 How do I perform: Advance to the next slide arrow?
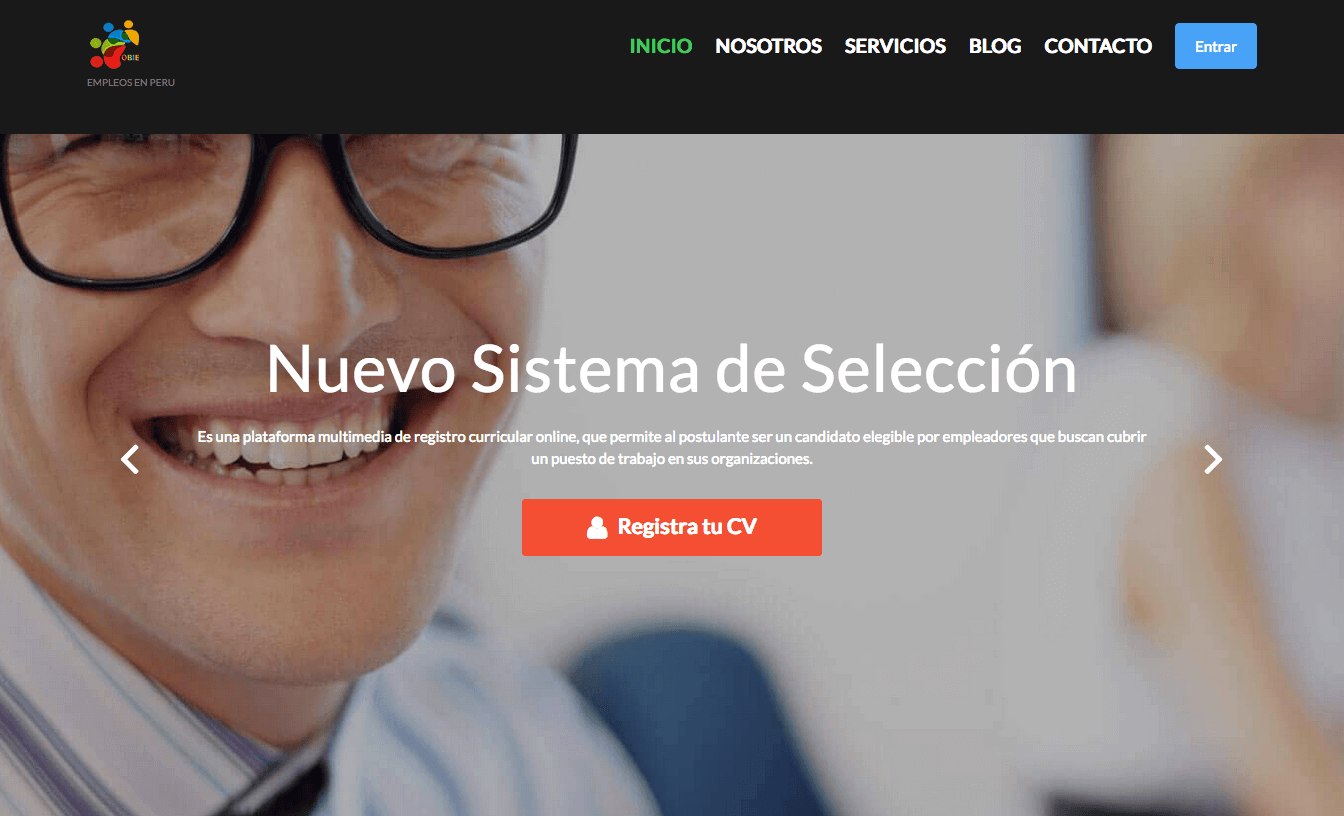point(1213,459)
